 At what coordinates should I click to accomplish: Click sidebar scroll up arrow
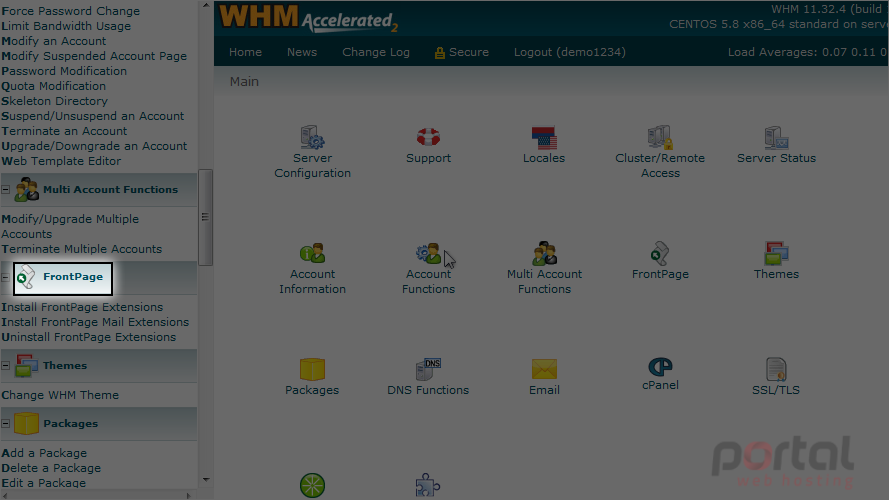click(x=206, y=5)
